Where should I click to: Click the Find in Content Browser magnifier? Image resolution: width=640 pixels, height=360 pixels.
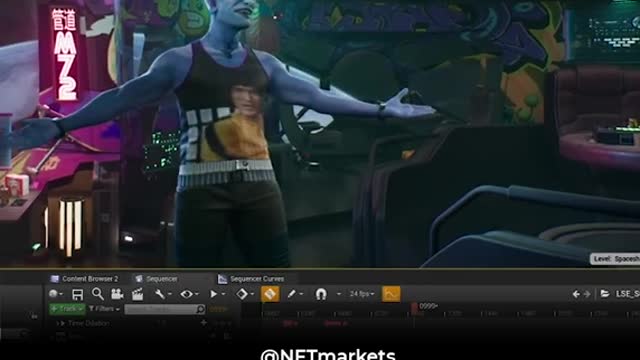(x=98, y=294)
